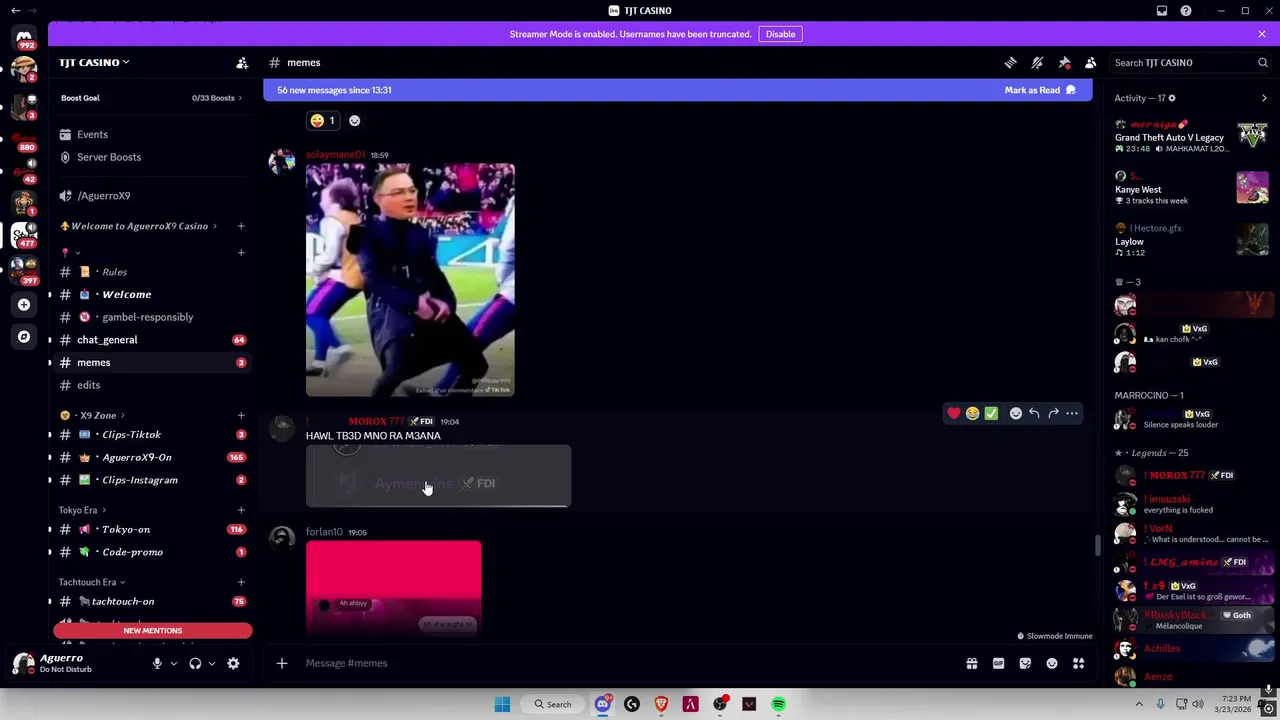Open the Discord inbox icon in title bar

pyautogui.click(x=1162, y=10)
